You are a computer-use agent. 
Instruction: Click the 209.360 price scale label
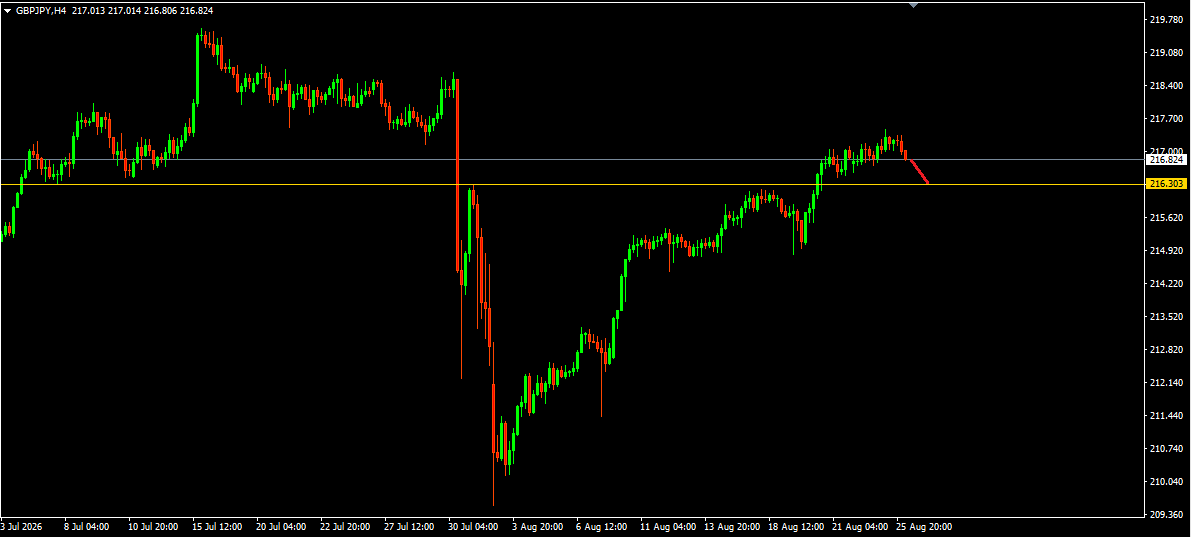click(x=1167, y=514)
